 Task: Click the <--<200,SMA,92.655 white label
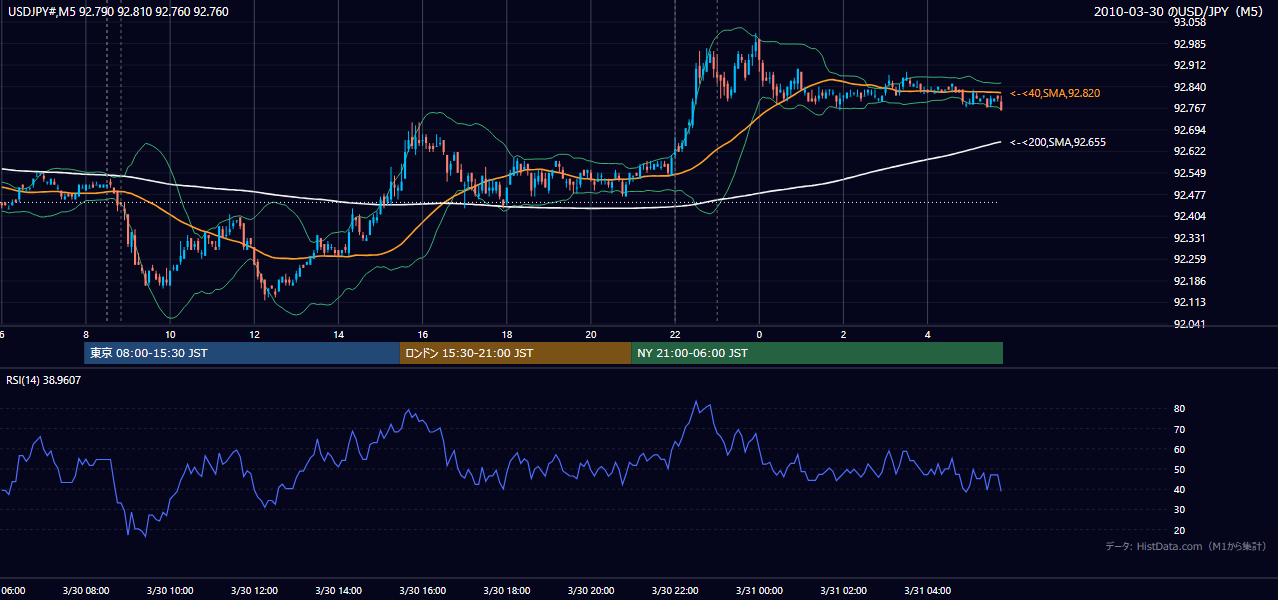click(1058, 142)
